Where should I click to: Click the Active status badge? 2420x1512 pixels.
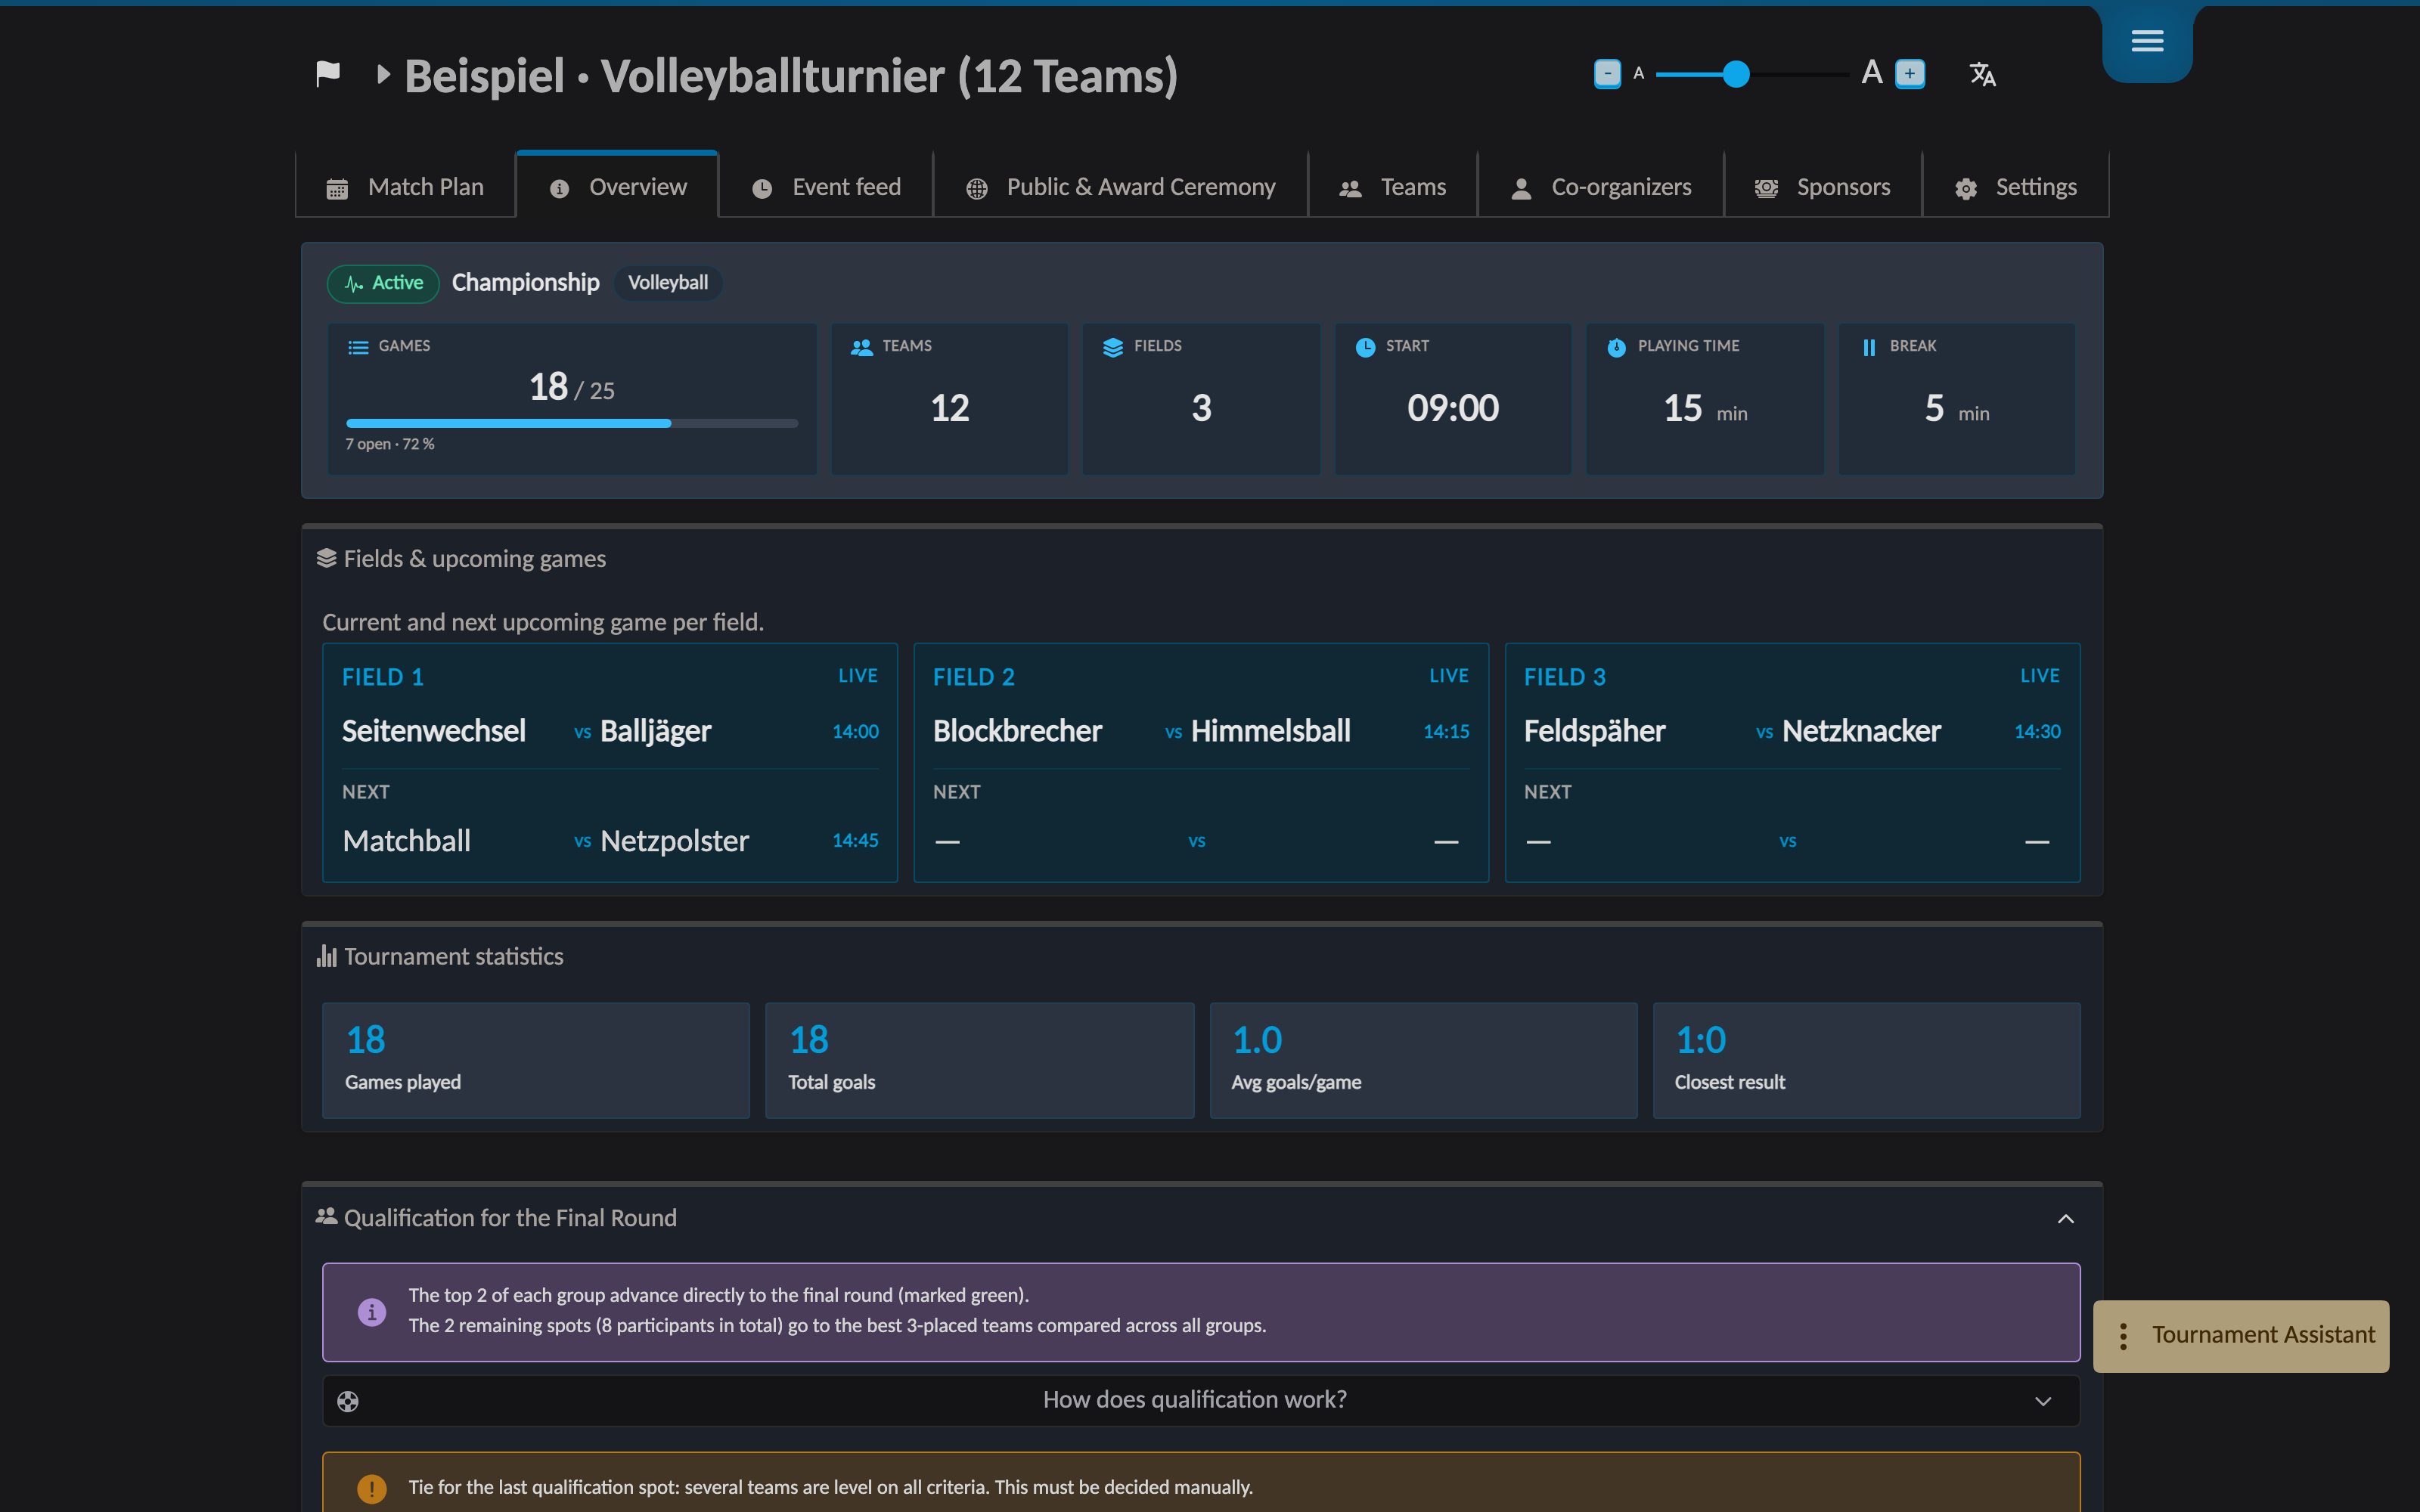[x=383, y=283]
